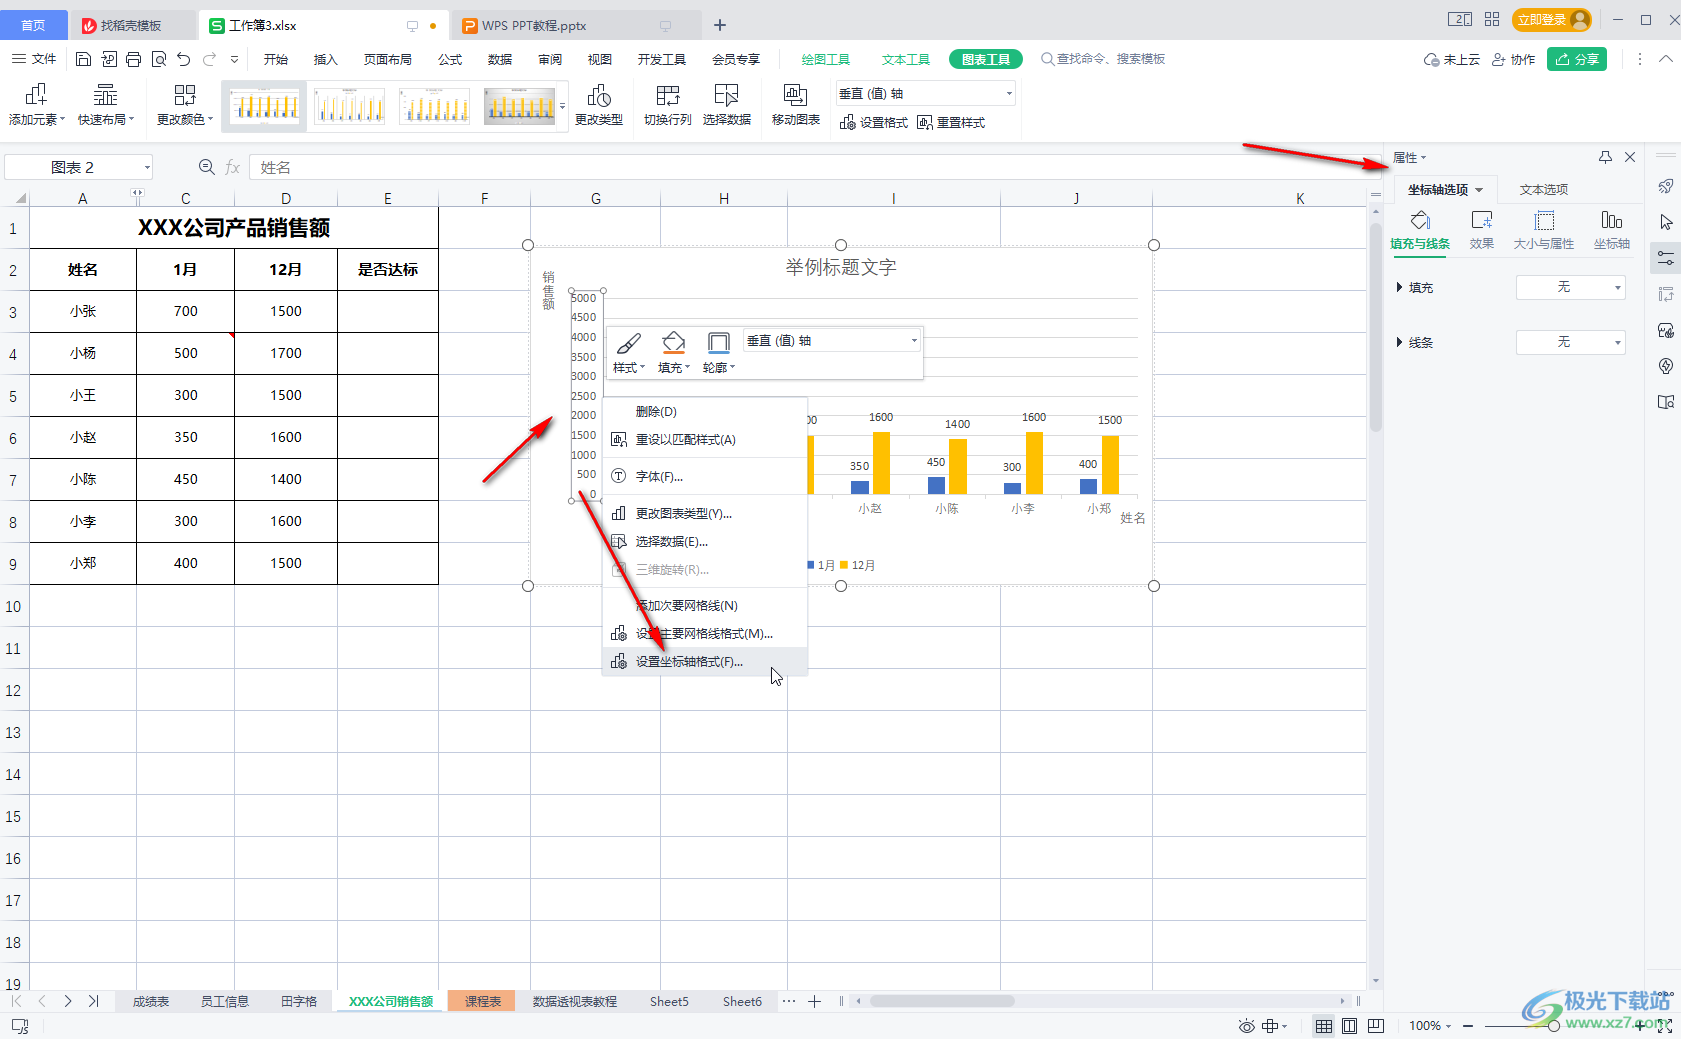The width and height of the screenshot is (1681, 1039).
Task: Open Change Colors (更改颜色) tool
Action: pos(185,105)
